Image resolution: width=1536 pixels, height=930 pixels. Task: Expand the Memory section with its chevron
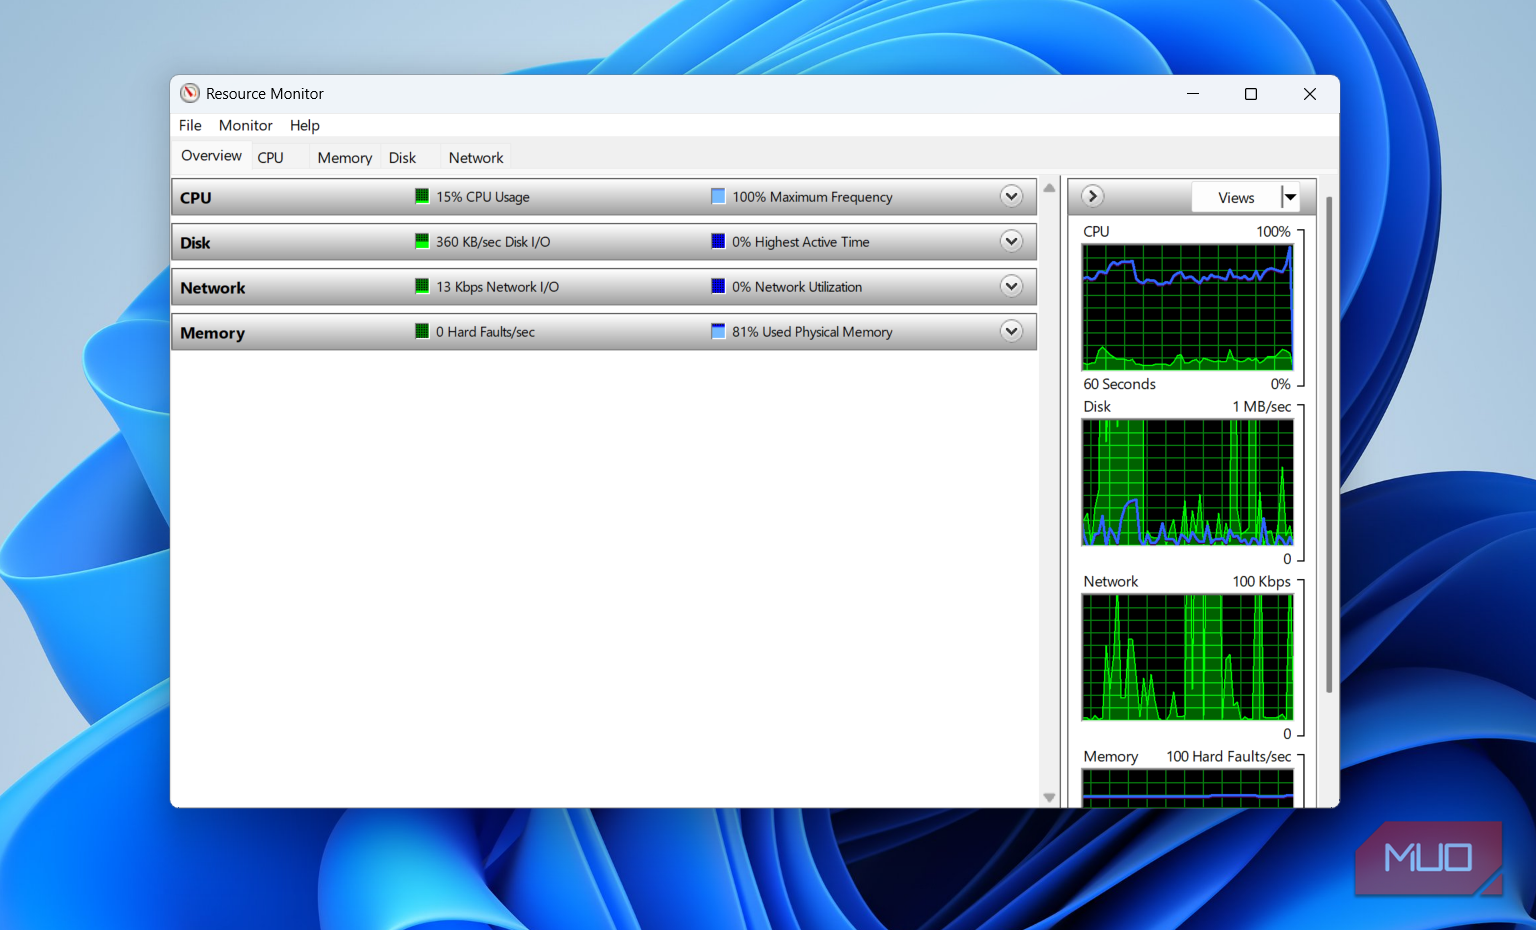1011,331
